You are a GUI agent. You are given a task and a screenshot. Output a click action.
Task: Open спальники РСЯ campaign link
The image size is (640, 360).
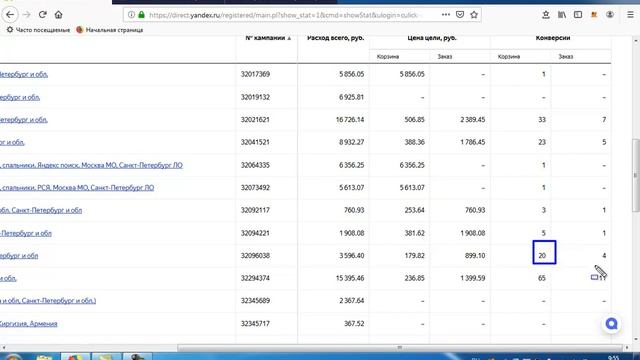click(77, 188)
